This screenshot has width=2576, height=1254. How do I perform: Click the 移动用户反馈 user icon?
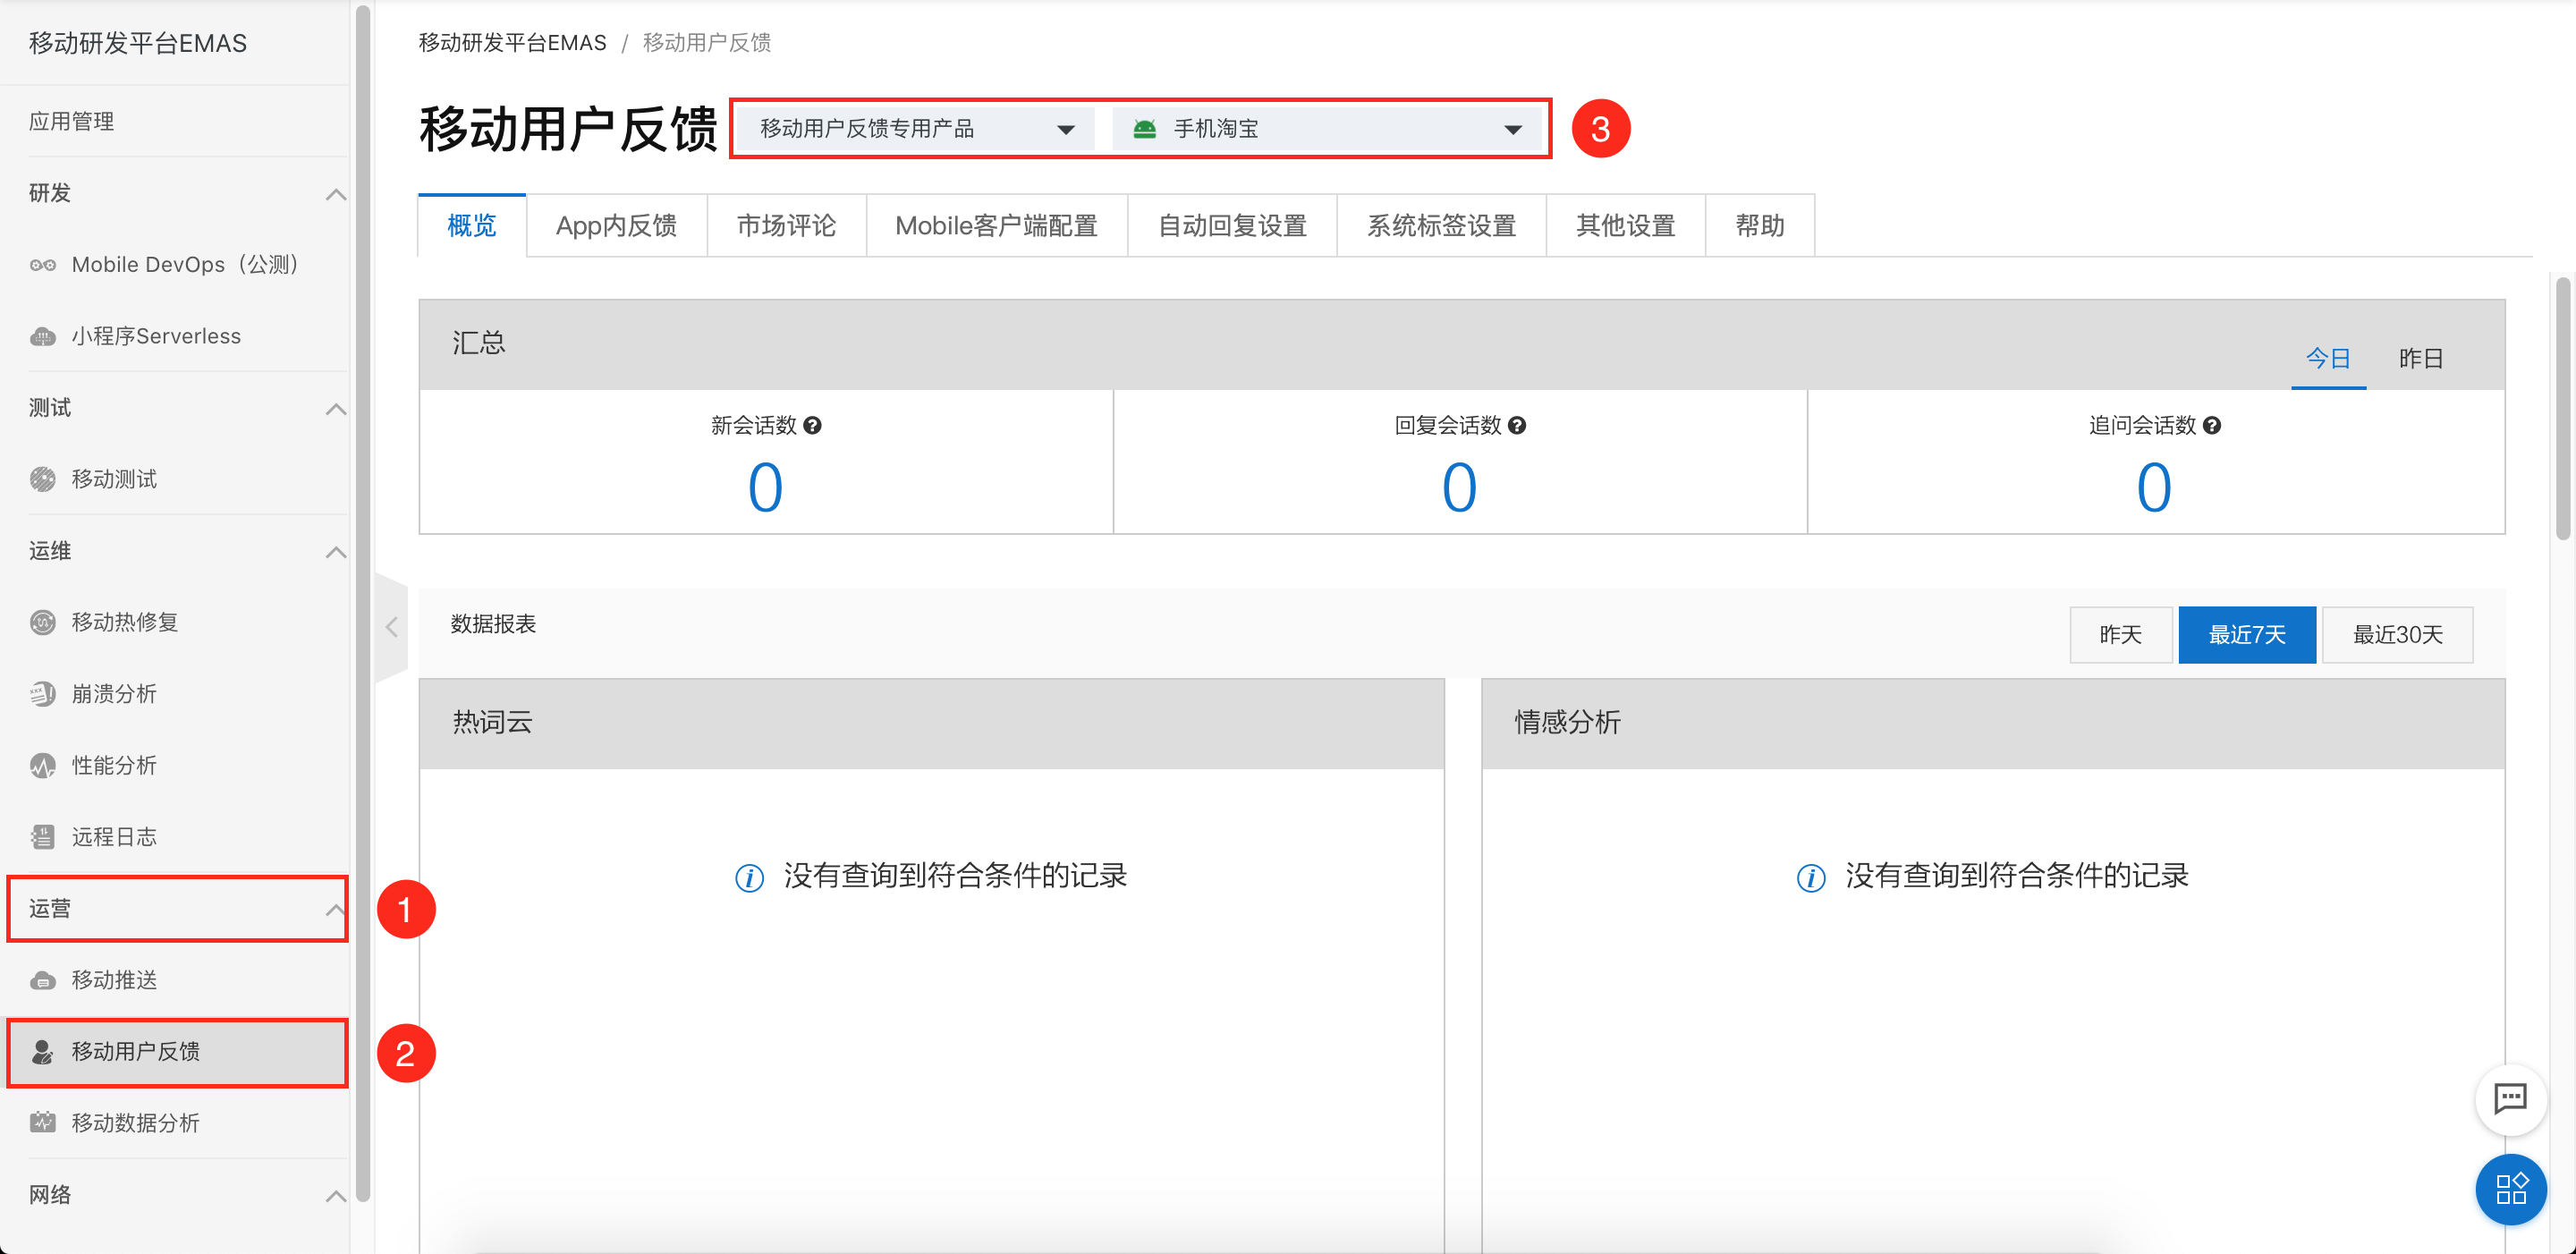pos(43,1052)
